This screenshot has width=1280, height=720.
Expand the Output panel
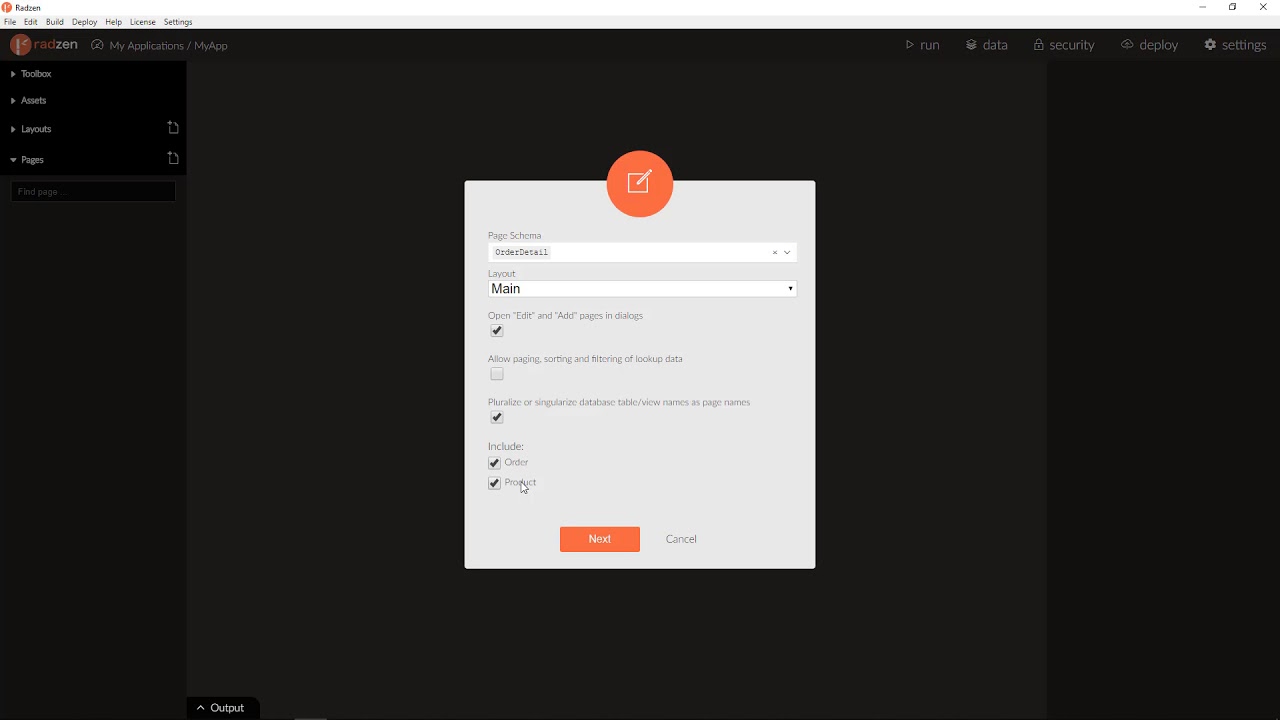pyautogui.click(x=222, y=708)
